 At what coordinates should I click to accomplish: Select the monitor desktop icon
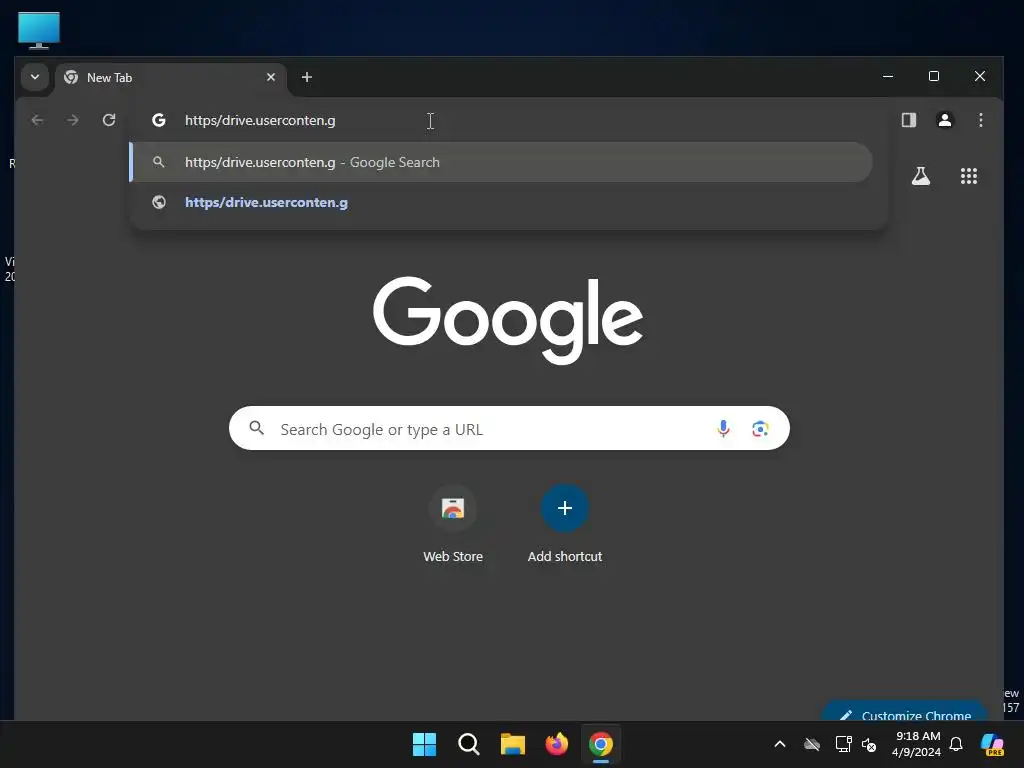coord(39,30)
